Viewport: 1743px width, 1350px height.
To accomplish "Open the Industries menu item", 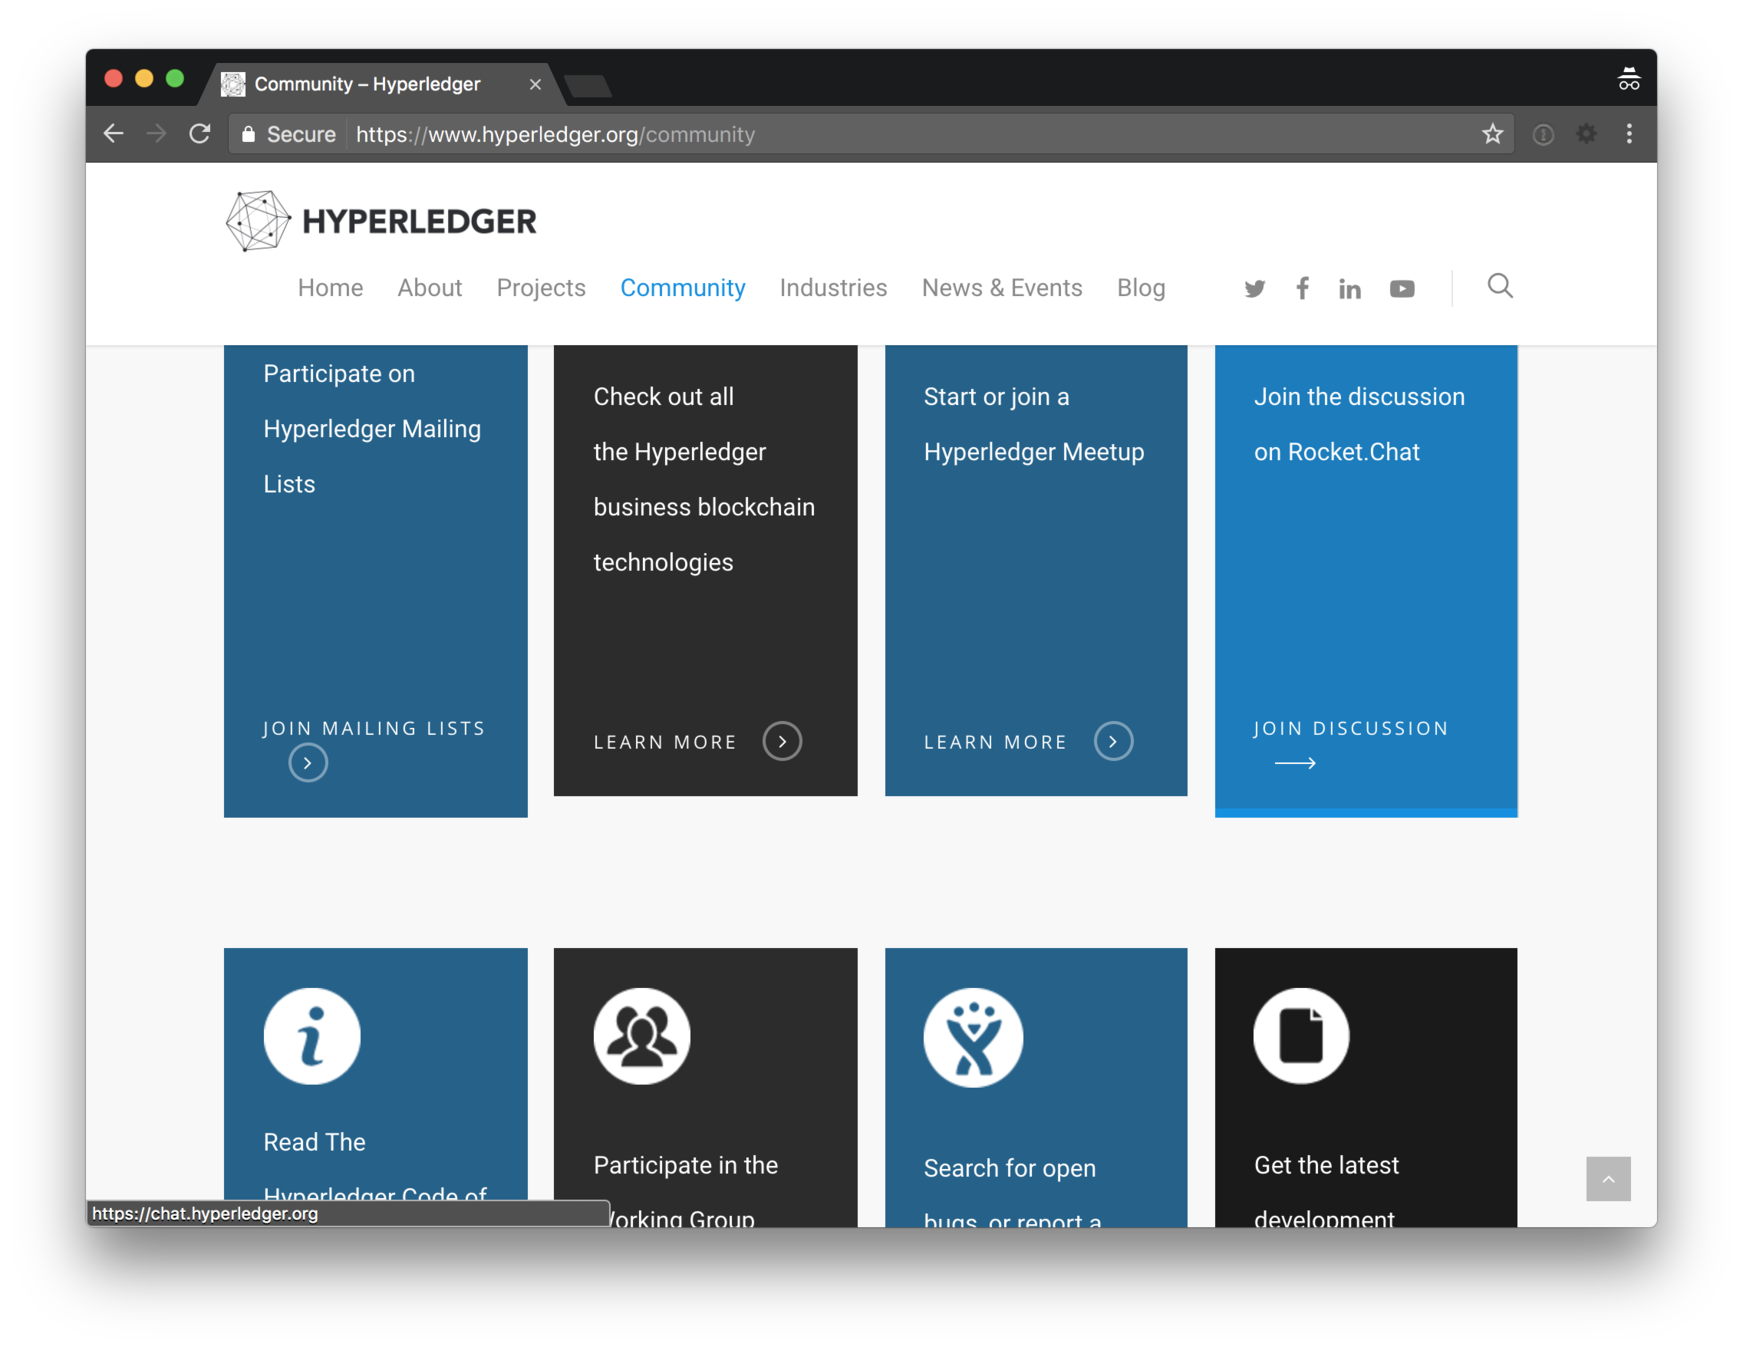I will pos(833,288).
